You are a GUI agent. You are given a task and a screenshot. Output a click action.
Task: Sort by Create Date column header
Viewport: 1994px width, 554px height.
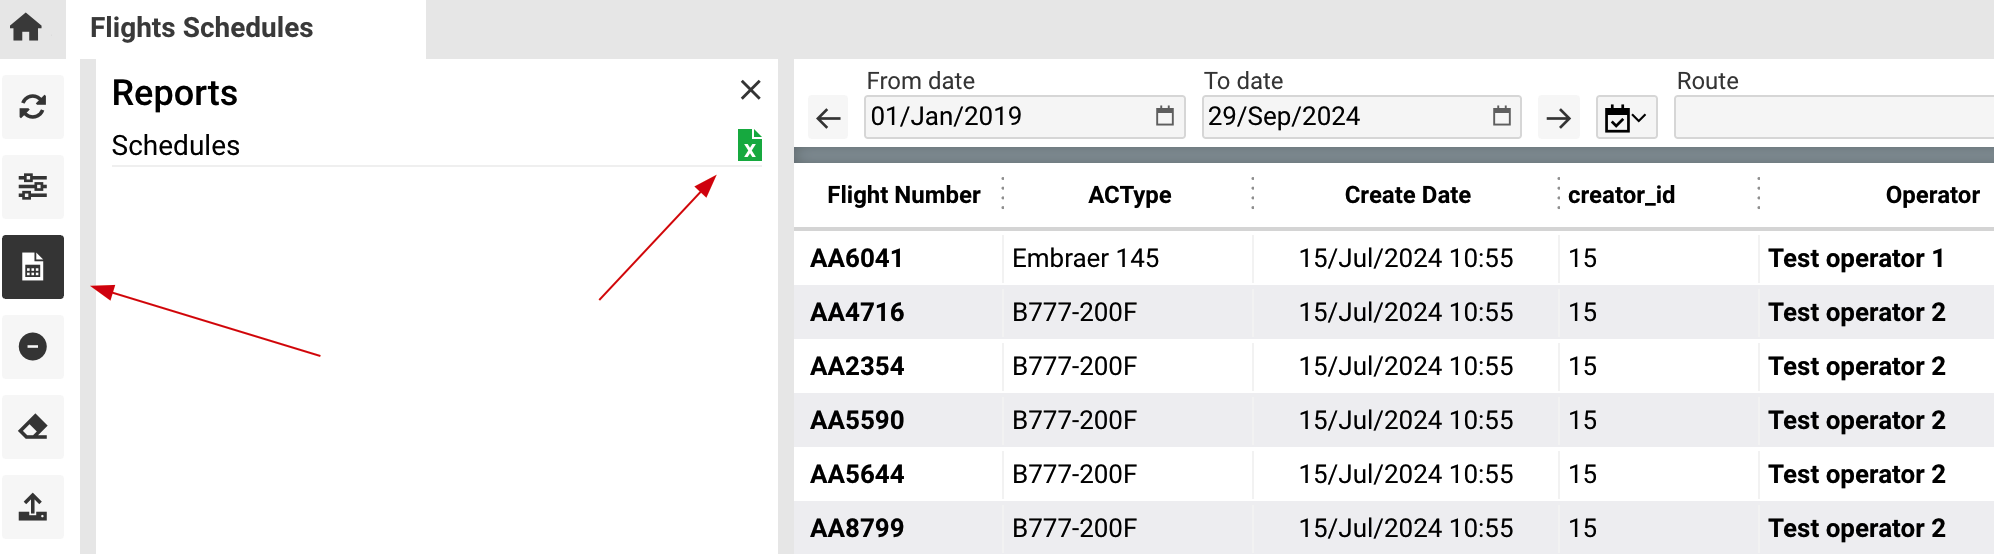pyautogui.click(x=1407, y=195)
